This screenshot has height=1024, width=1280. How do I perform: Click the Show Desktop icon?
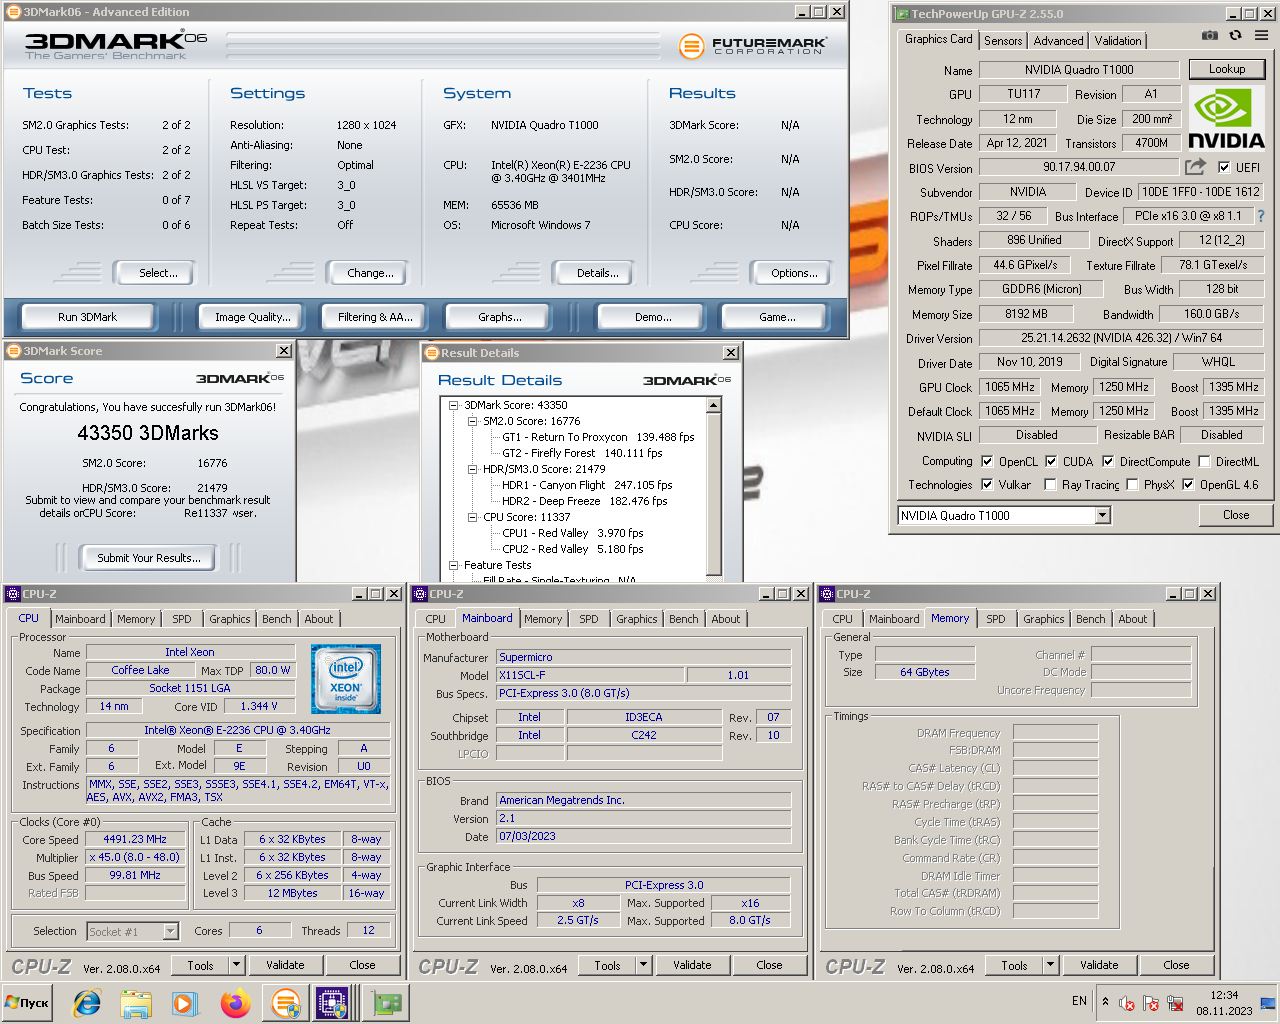(x=1269, y=1003)
